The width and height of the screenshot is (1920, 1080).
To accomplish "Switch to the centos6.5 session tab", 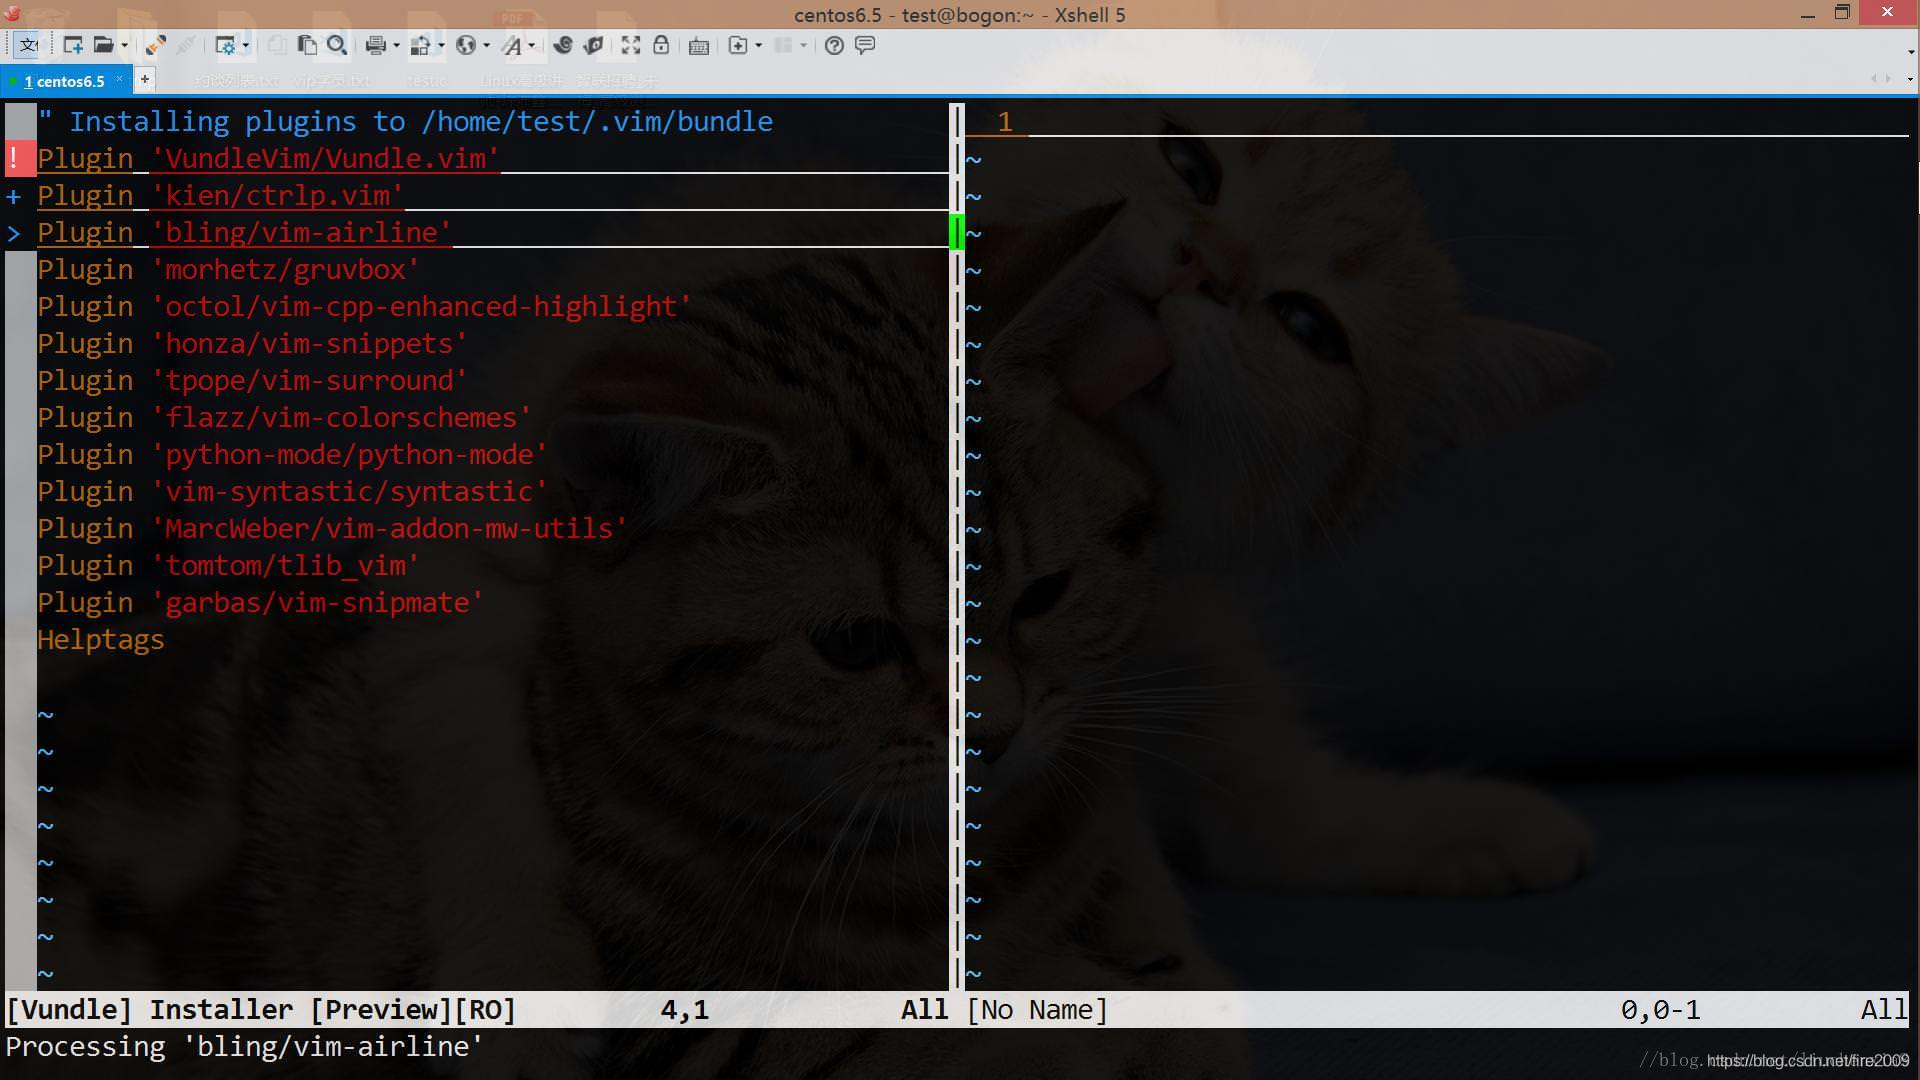I will pos(65,81).
